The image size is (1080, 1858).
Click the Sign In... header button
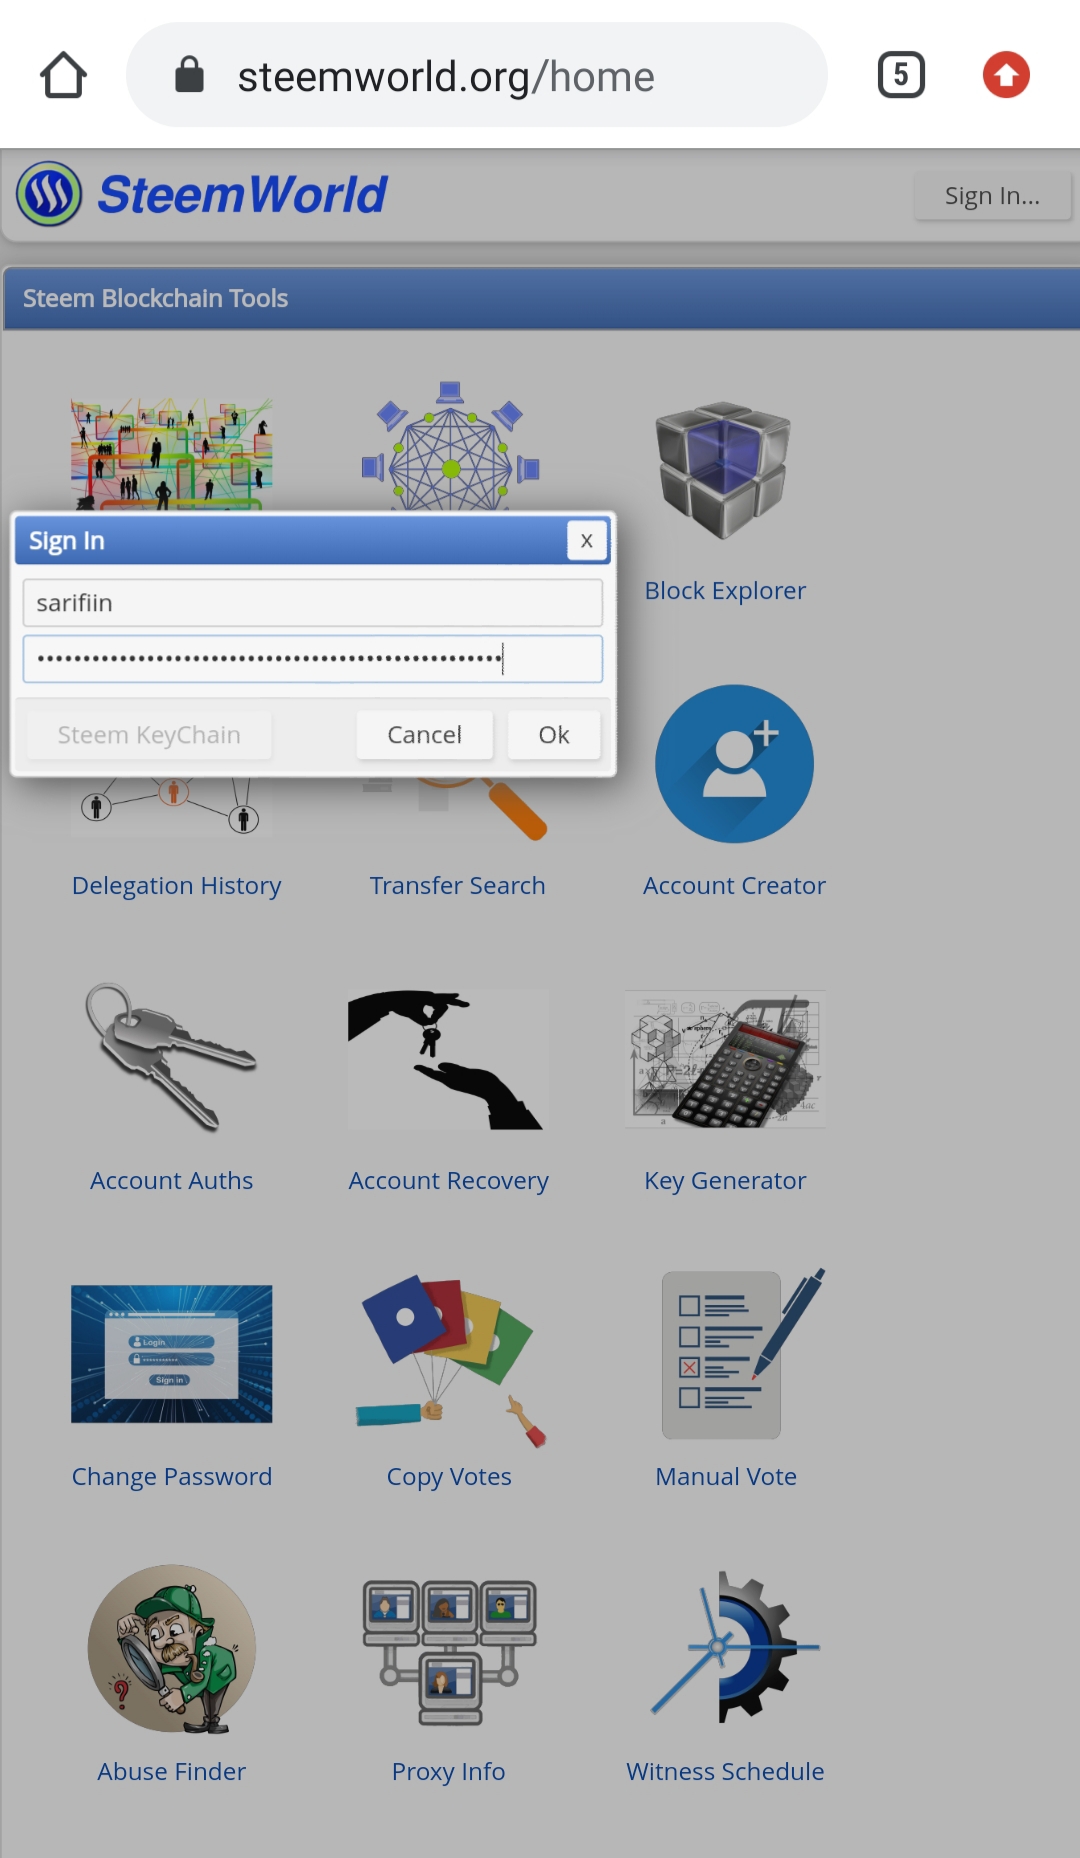click(992, 196)
